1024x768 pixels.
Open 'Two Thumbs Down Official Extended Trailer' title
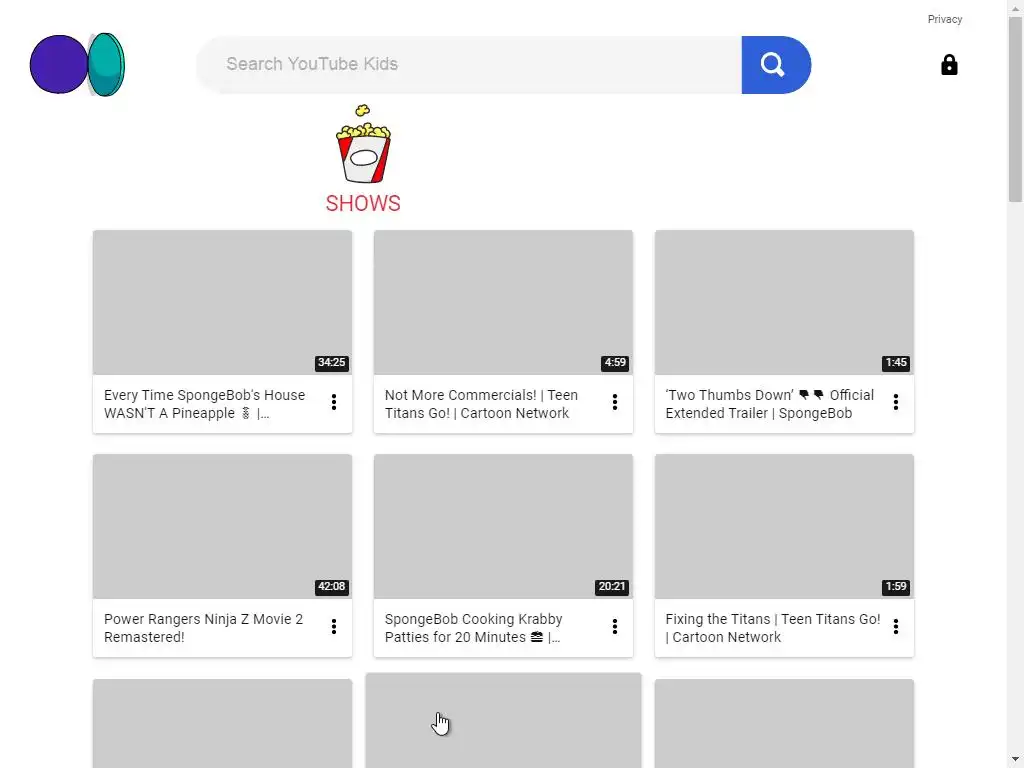[x=769, y=404]
